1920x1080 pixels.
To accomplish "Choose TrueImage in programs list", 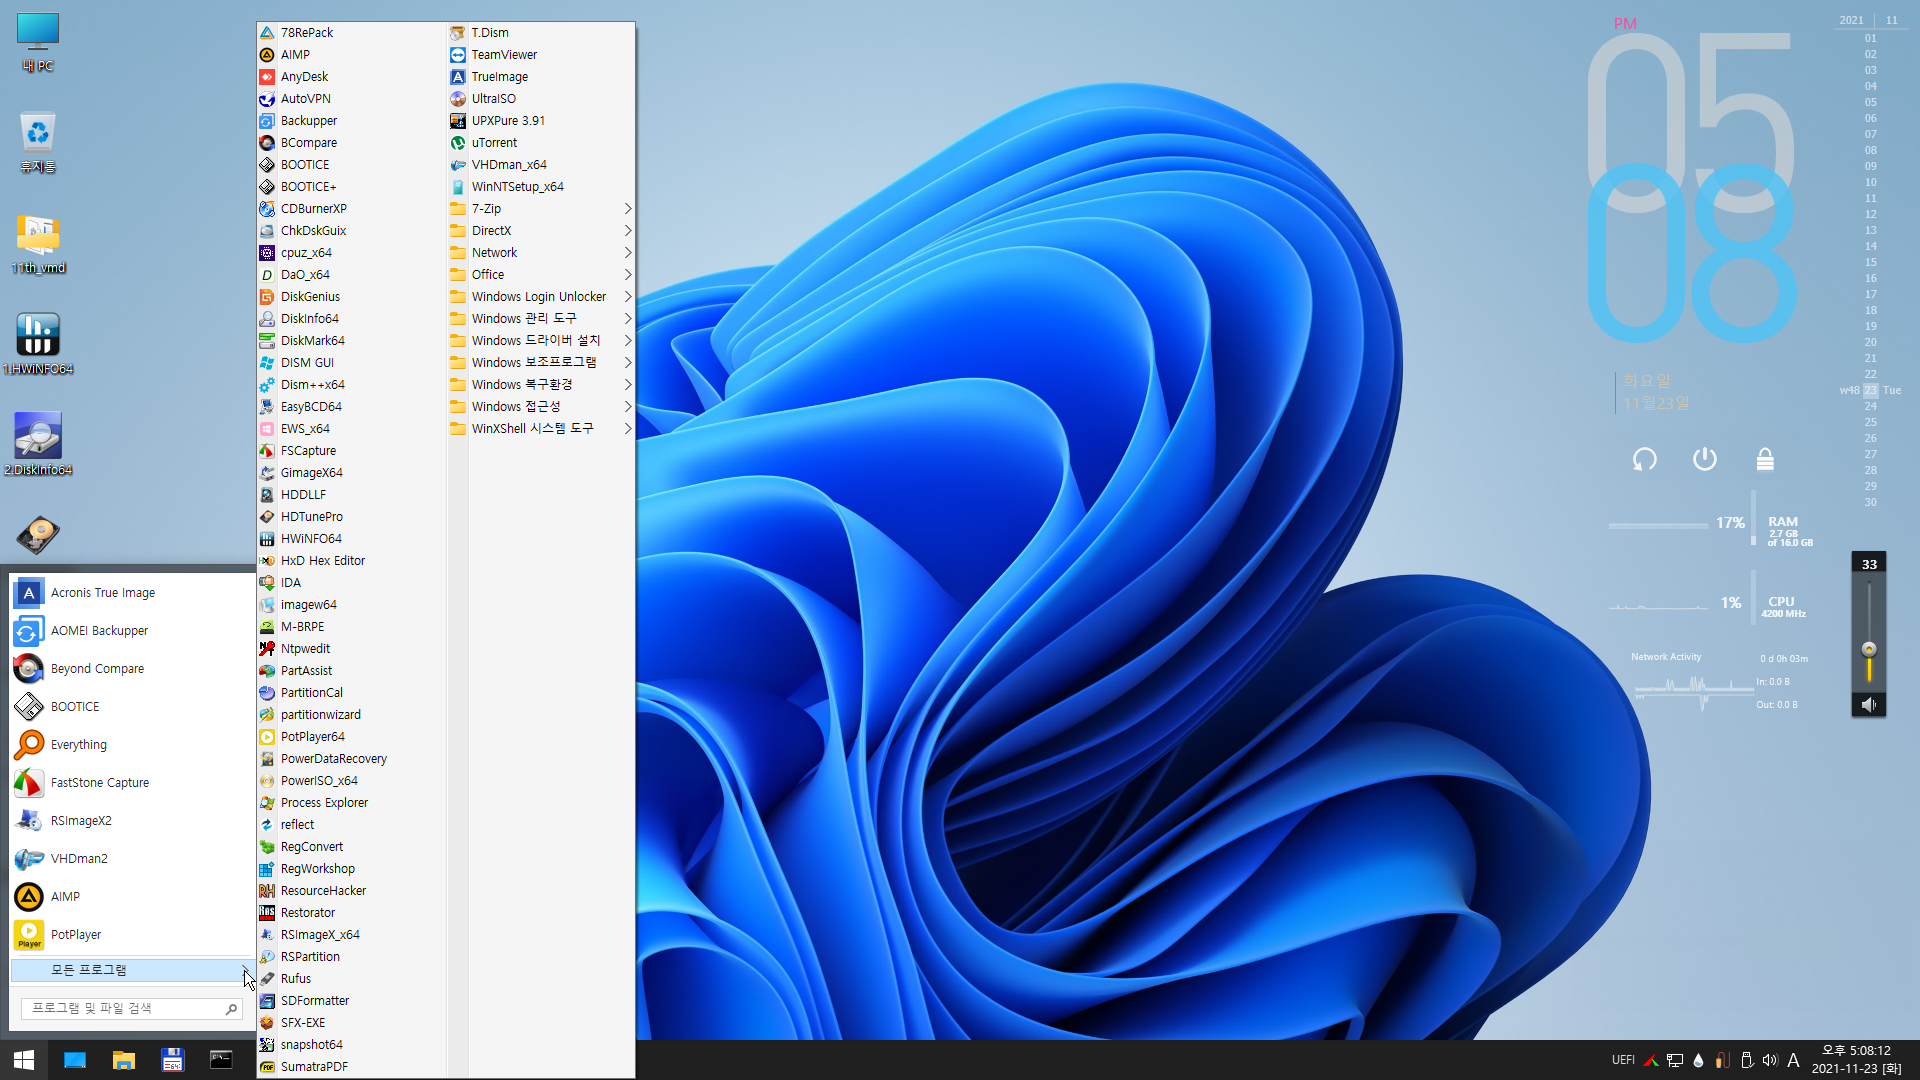I will pyautogui.click(x=541, y=77).
